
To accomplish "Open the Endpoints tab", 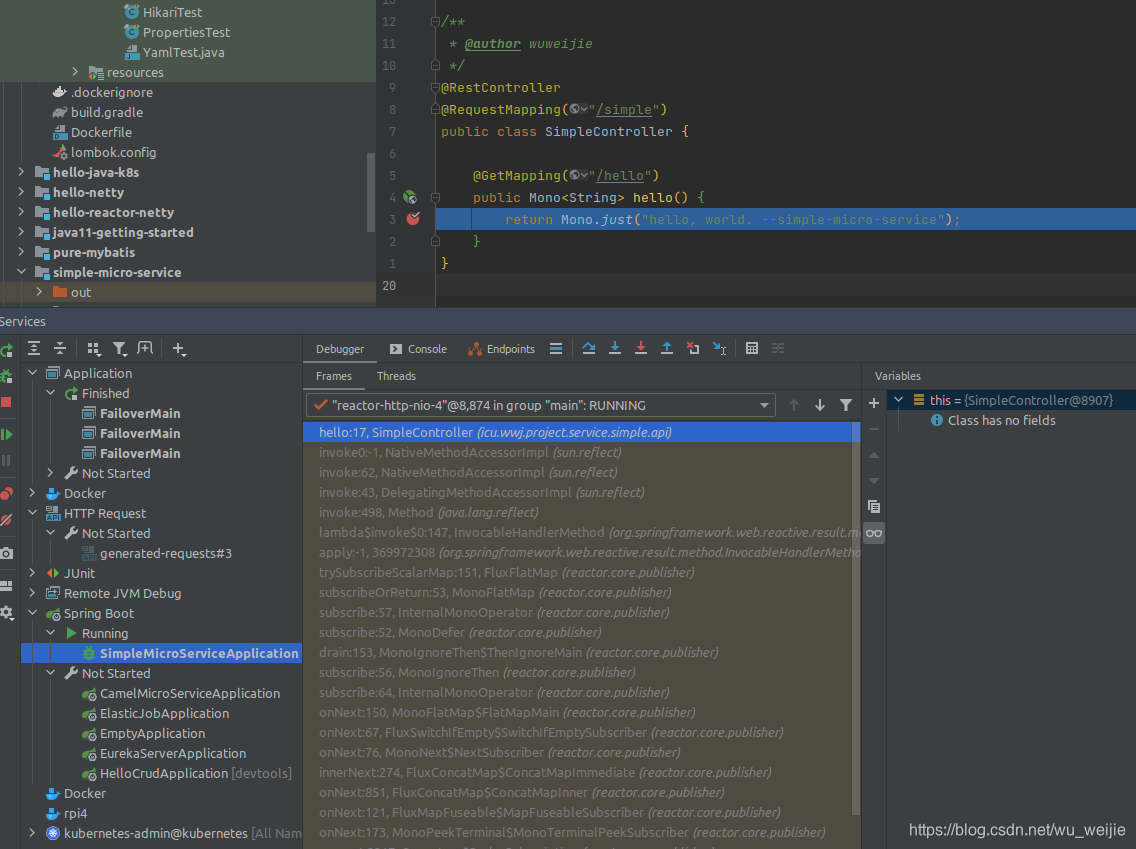I will point(501,349).
